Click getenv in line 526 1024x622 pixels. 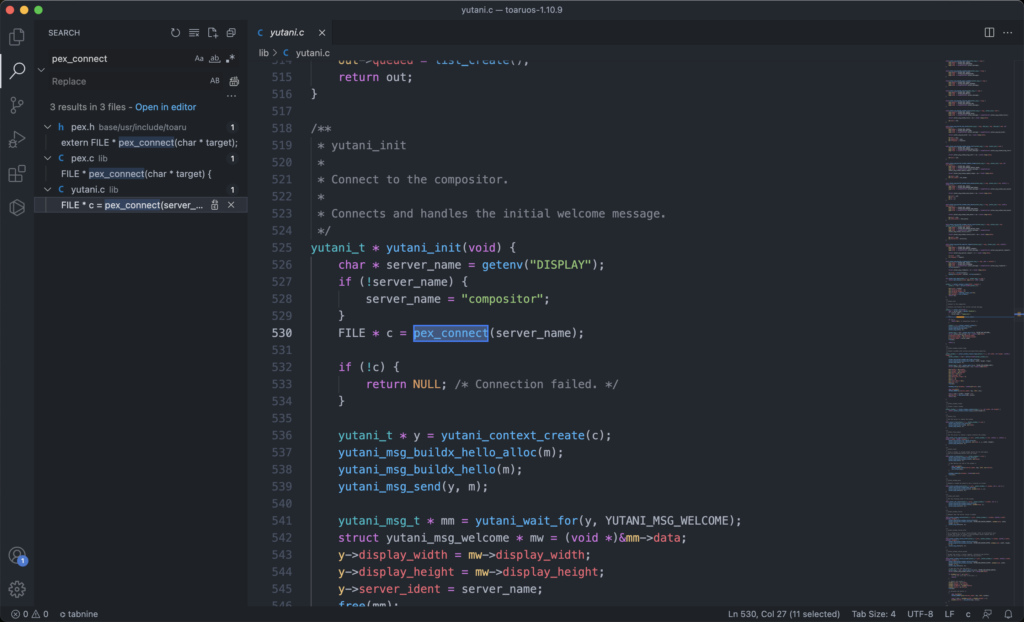pos(502,265)
